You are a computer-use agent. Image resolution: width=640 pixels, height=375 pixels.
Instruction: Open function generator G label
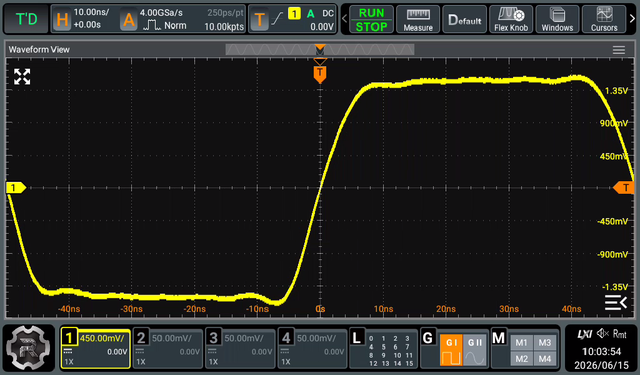click(428, 338)
